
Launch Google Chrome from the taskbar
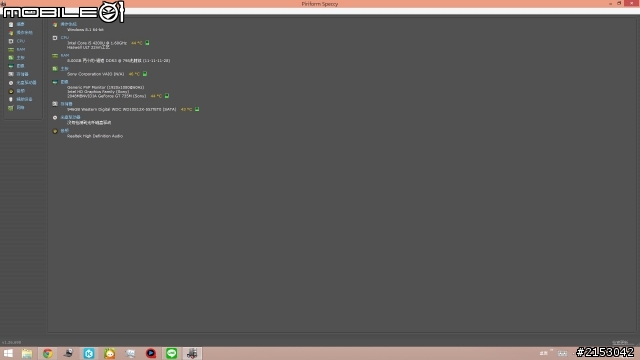48,353
